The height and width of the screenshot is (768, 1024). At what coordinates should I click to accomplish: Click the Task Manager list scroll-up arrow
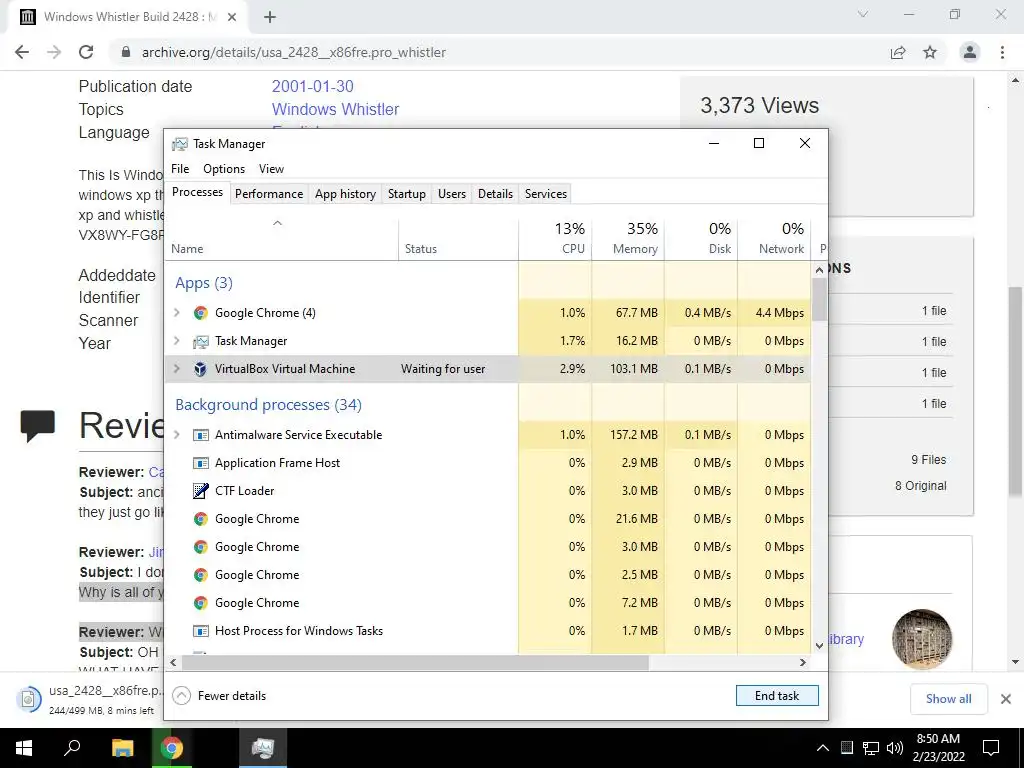(x=820, y=270)
